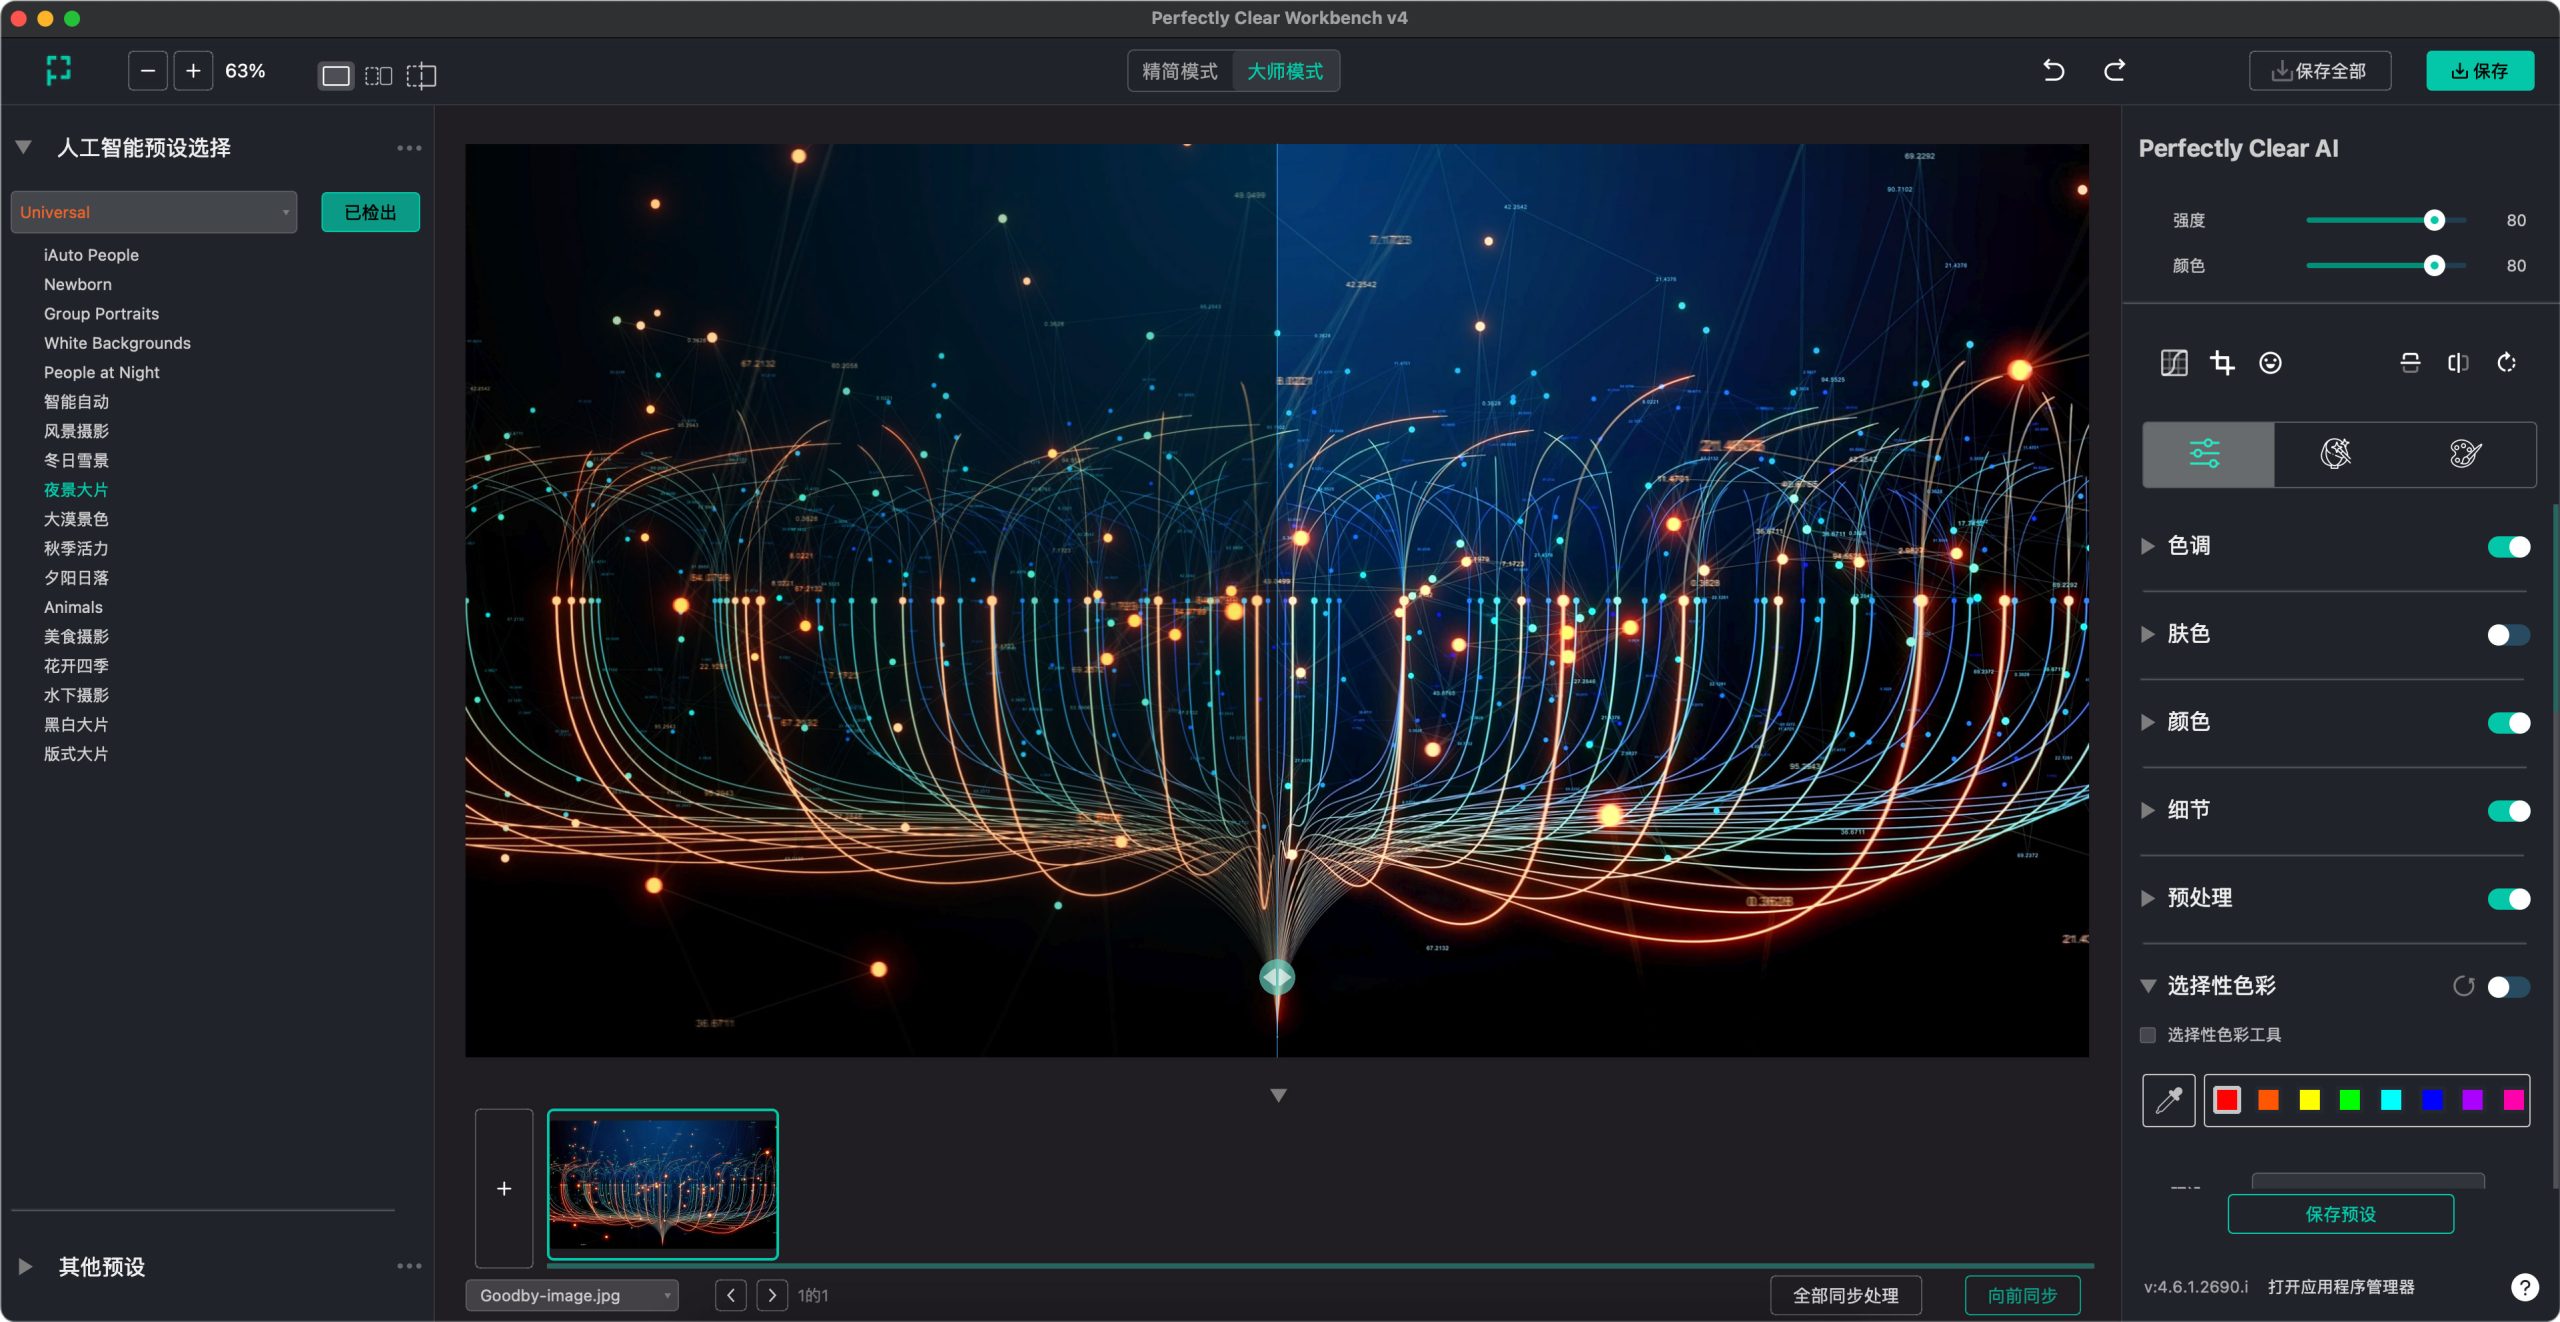Pick the cyan color swatch
Viewport: 2560px width, 1322px height.
pyautogui.click(x=2390, y=1100)
